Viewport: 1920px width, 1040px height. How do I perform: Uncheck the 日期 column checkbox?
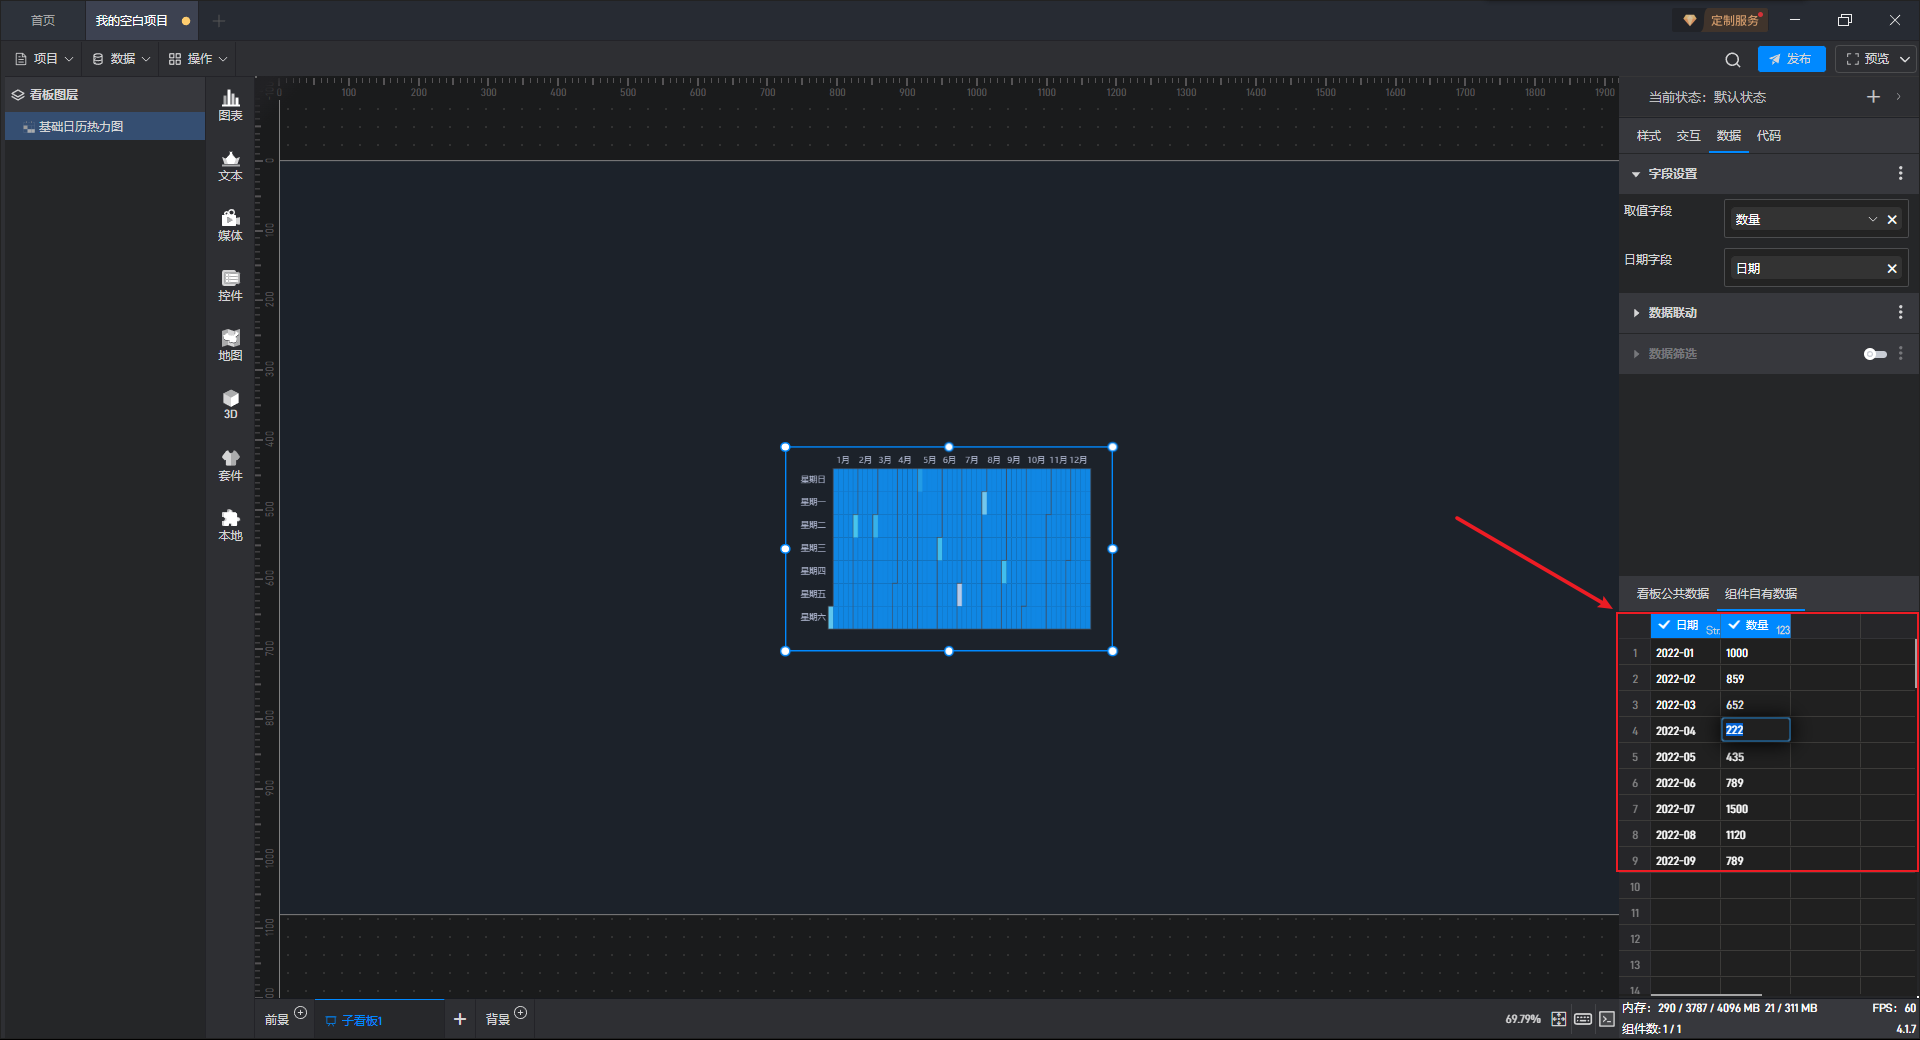point(1664,625)
